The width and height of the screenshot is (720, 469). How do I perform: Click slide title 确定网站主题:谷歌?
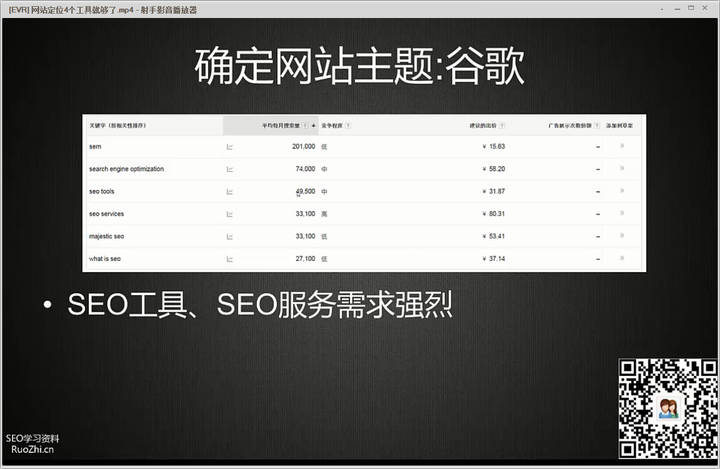pyautogui.click(x=360, y=67)
